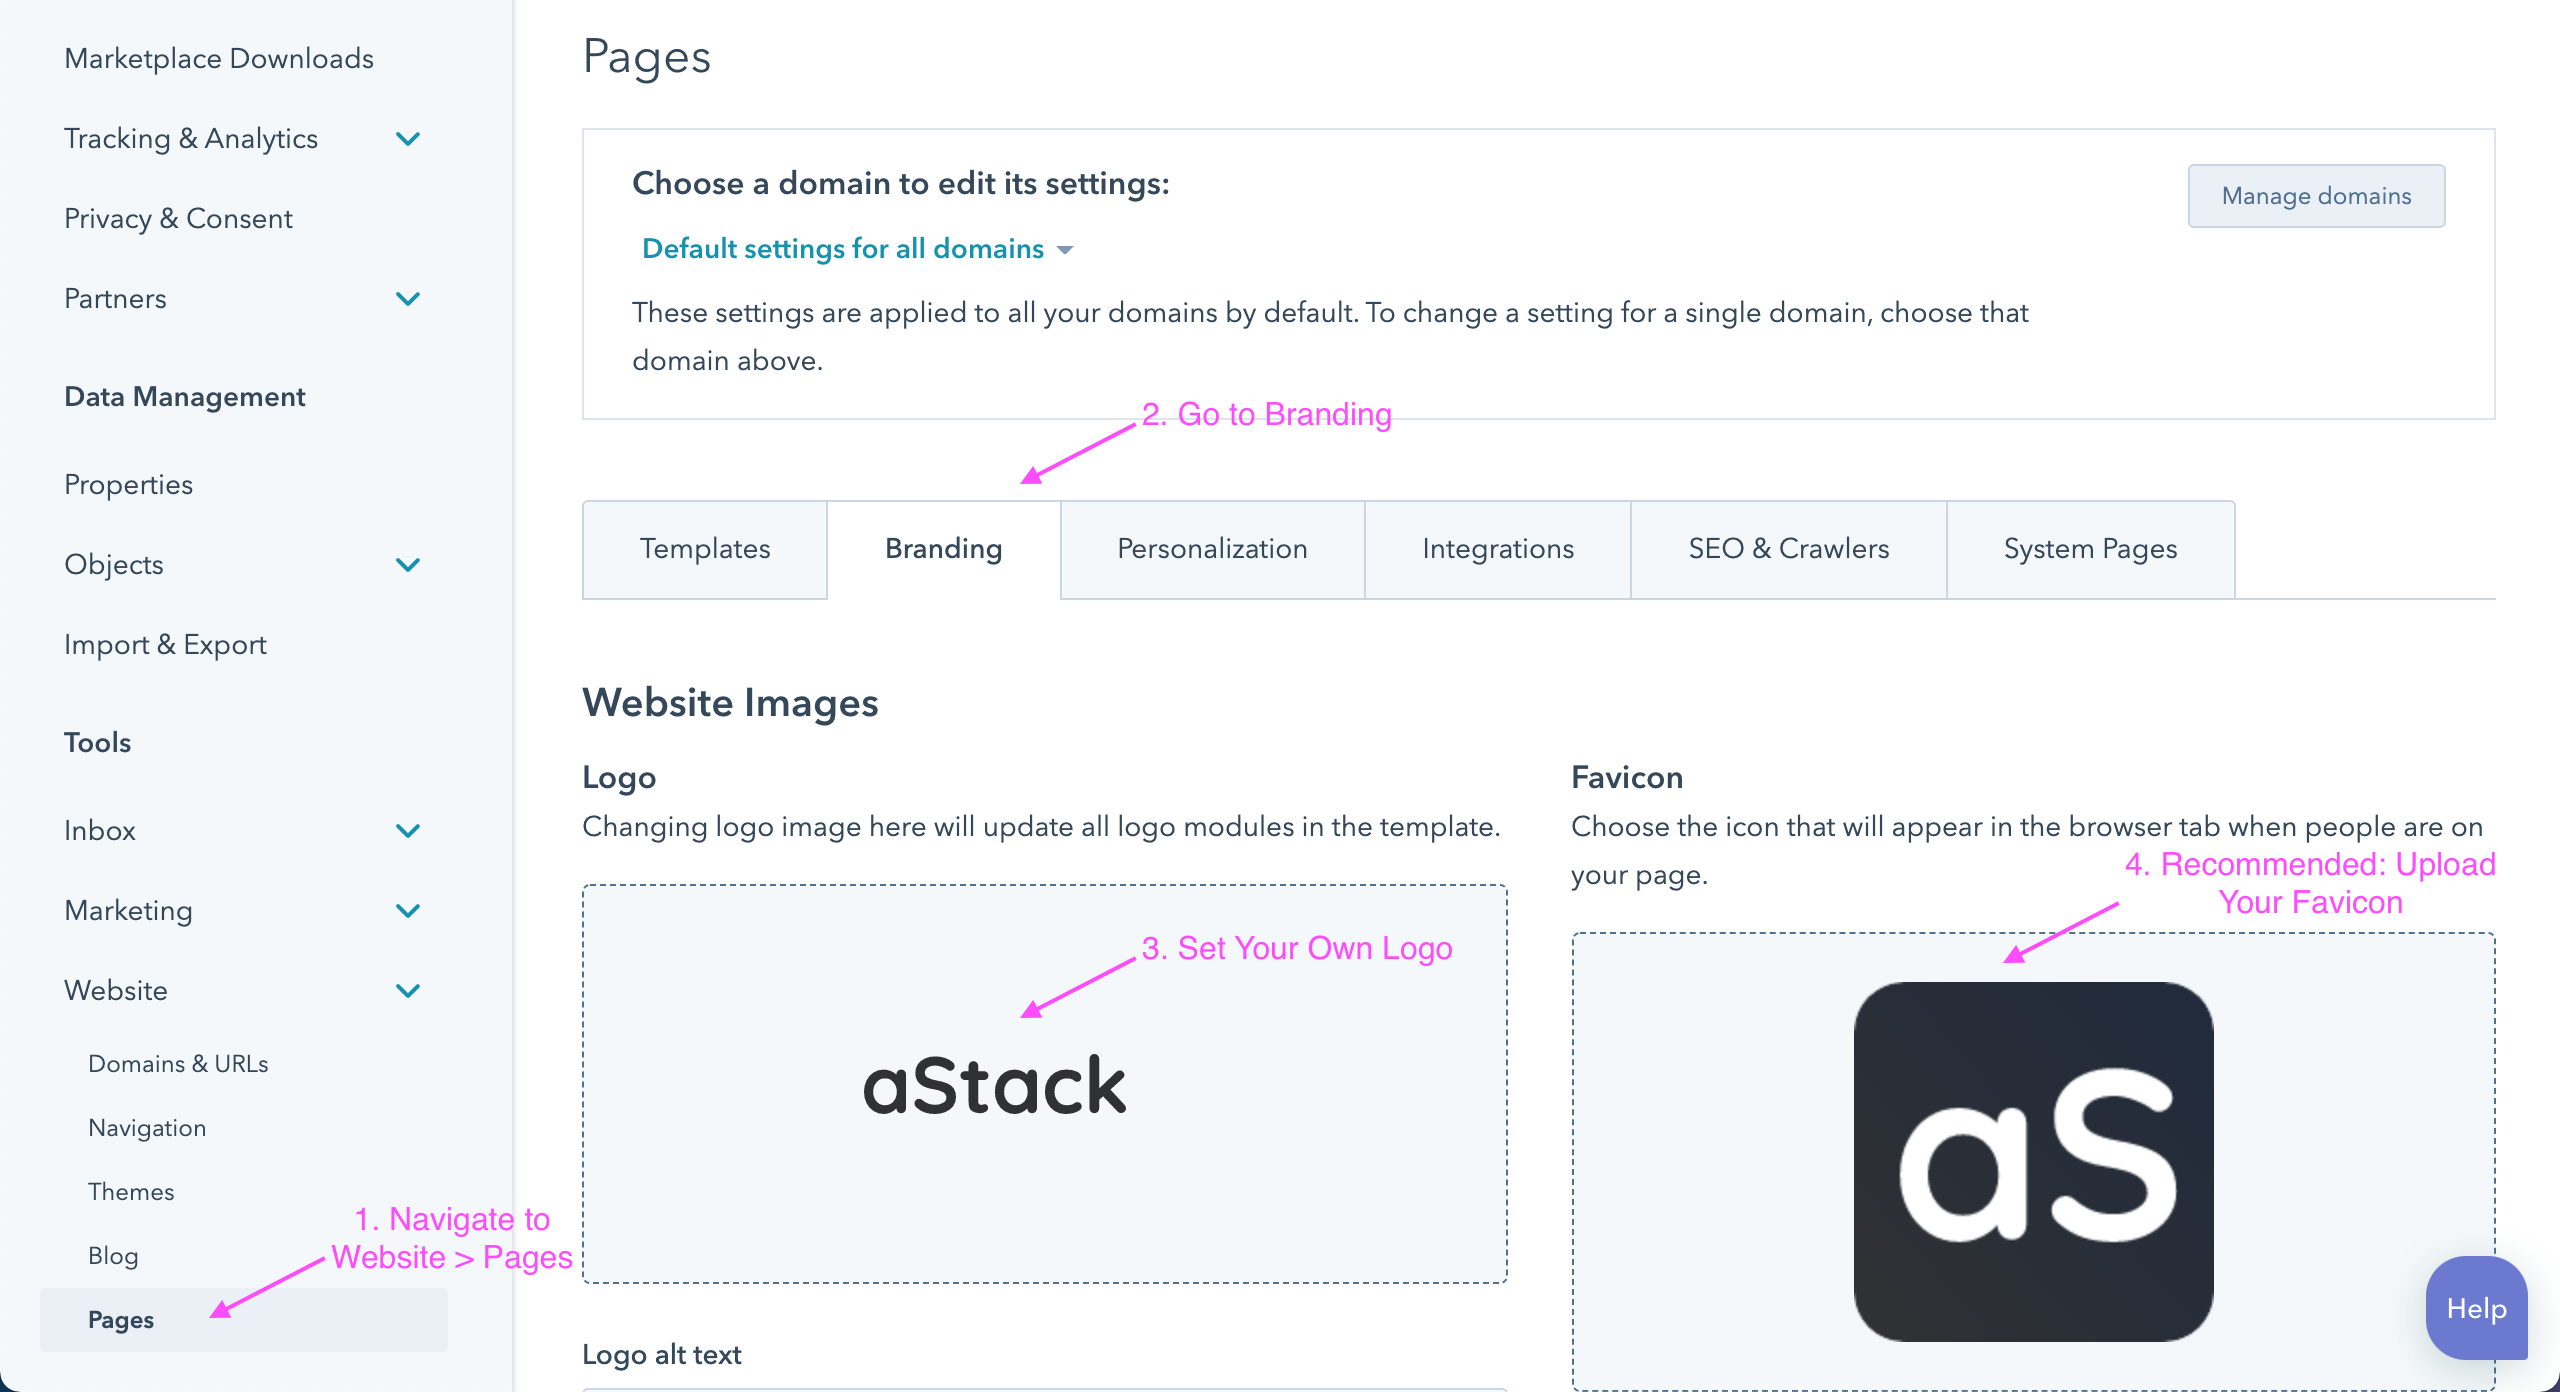Screen dimensions: 2560x1392
Task: Open Blog submenu item
Action: point(113,1255)
